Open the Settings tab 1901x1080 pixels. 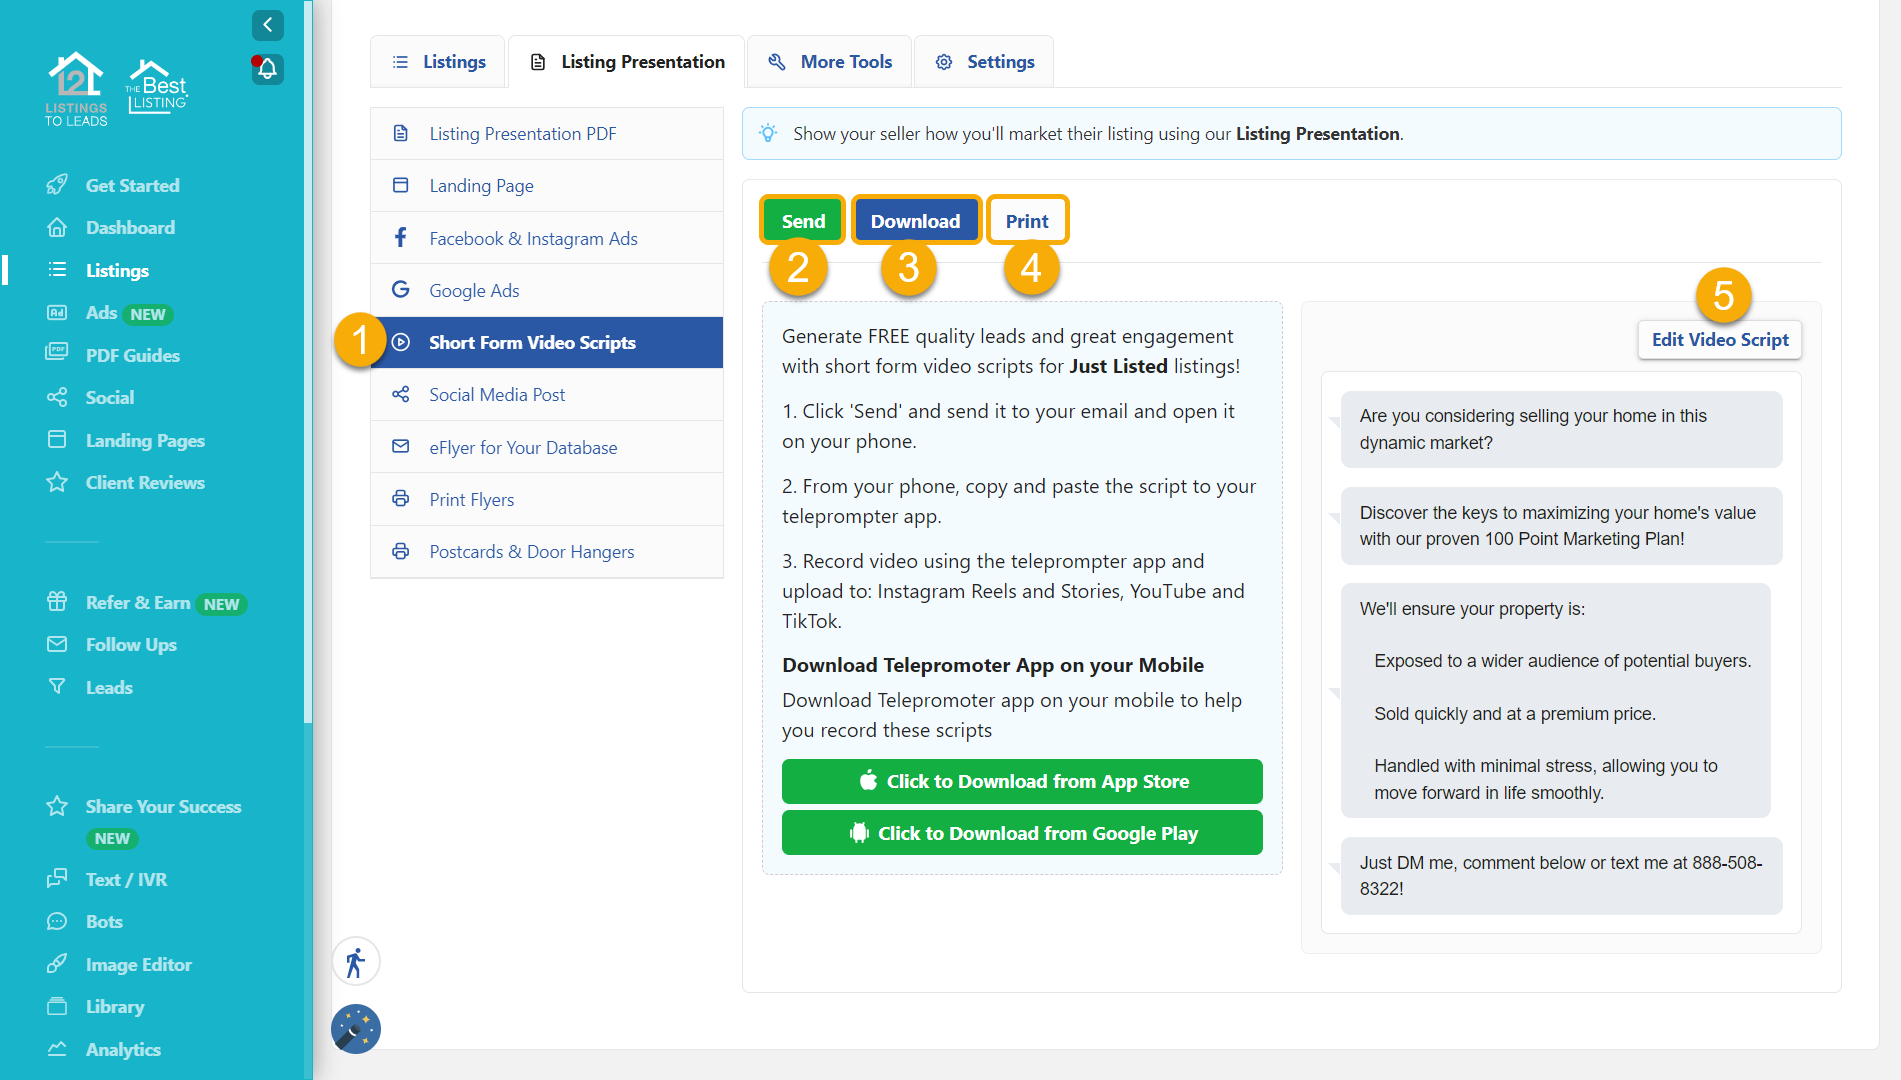[x=984, y=62]
